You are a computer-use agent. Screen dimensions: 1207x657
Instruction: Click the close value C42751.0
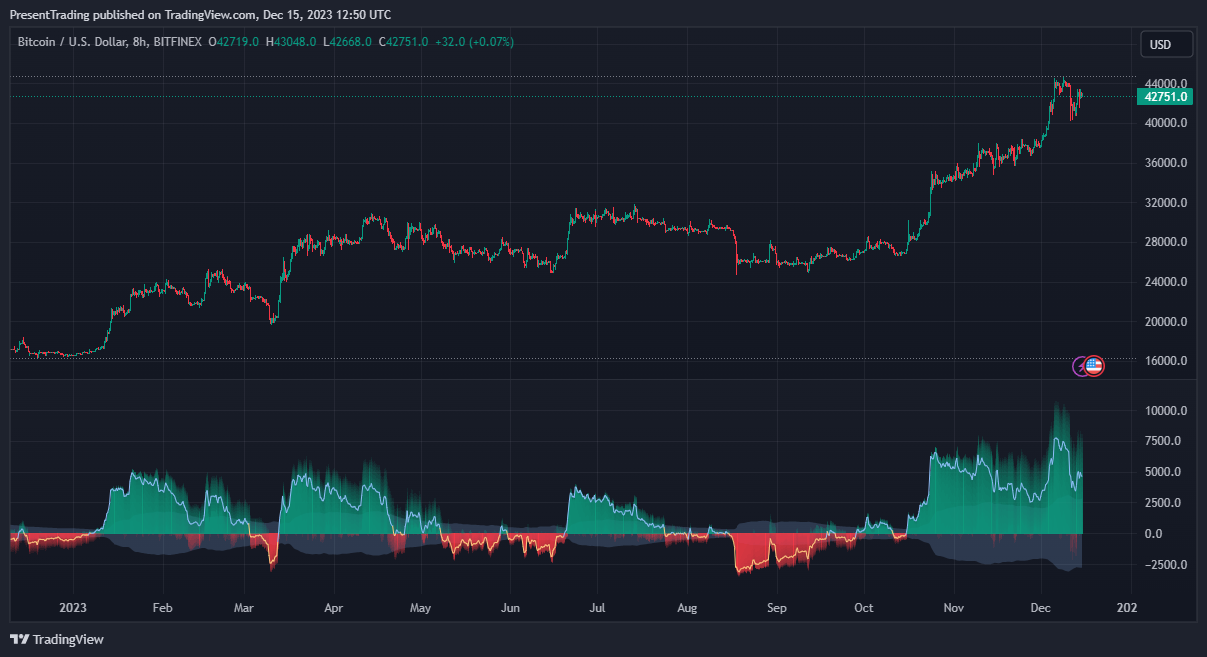point(403,42)
